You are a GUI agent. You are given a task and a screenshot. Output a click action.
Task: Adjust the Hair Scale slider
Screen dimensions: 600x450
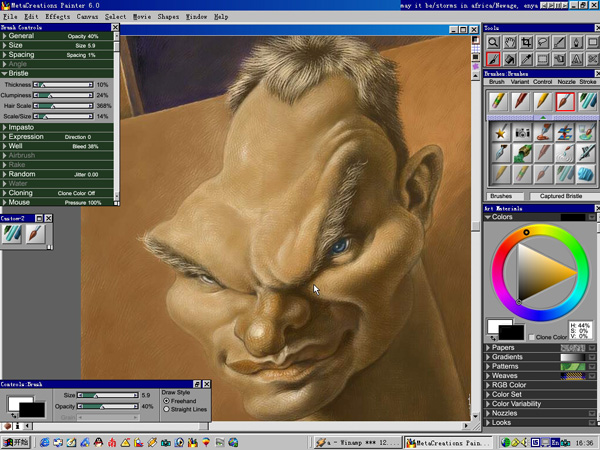click(63, 106)
